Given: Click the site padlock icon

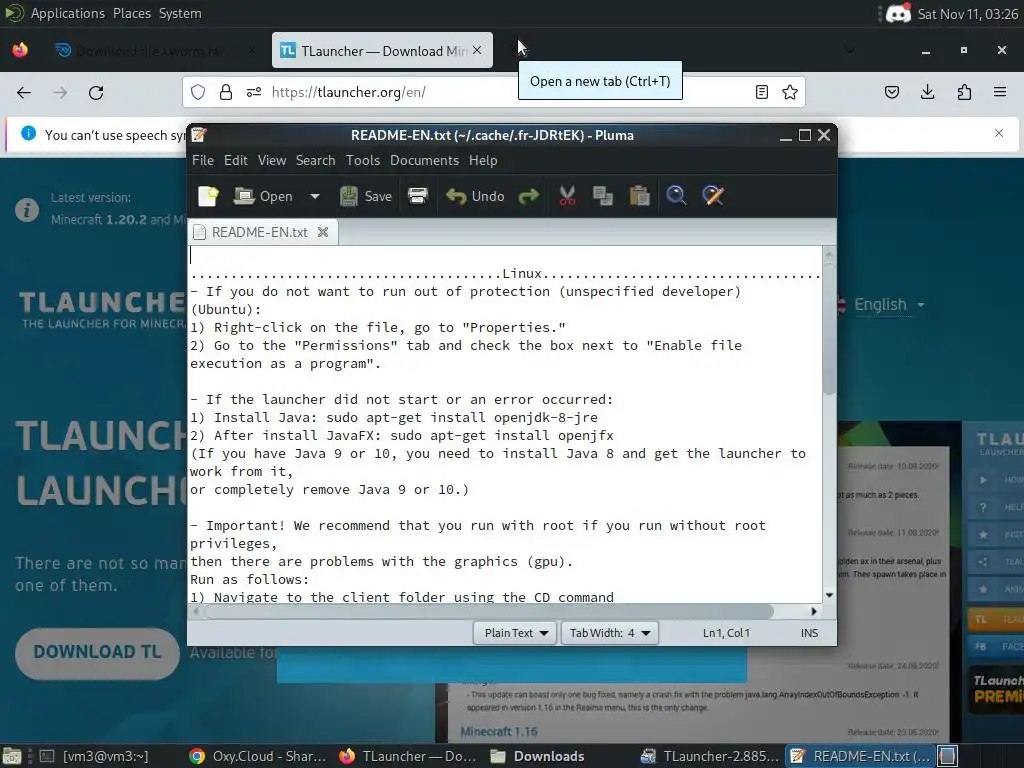Looking at the screenshot, I should click(226, 92).
